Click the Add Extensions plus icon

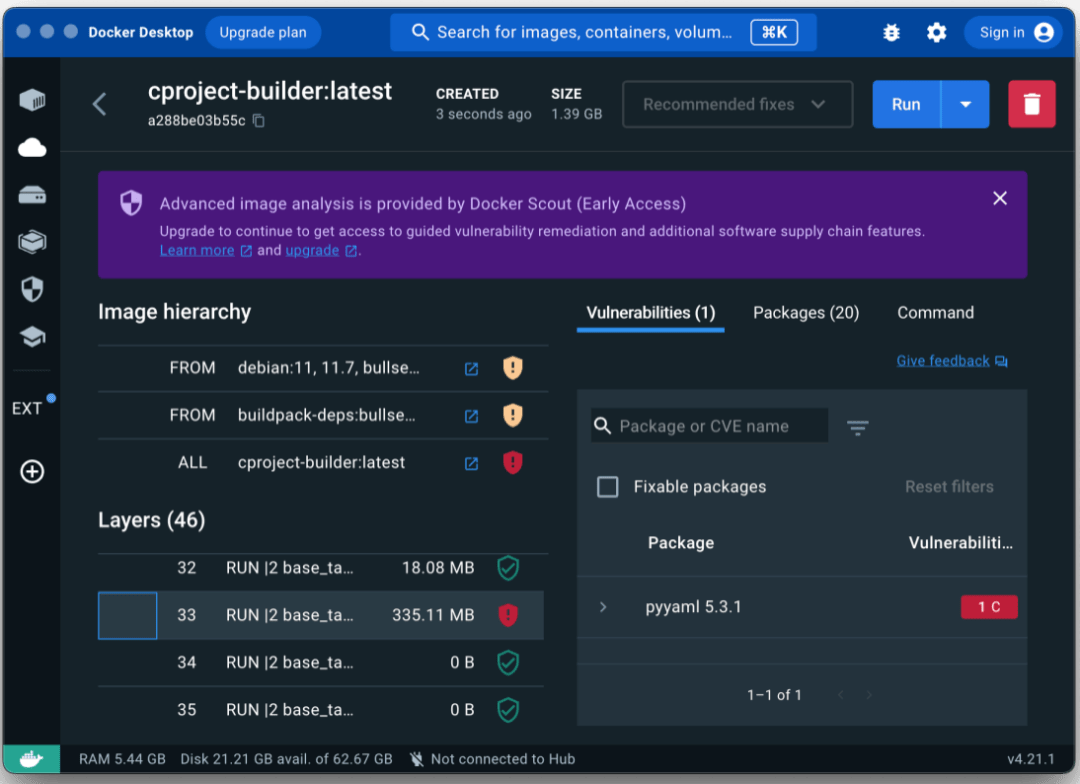32,472
